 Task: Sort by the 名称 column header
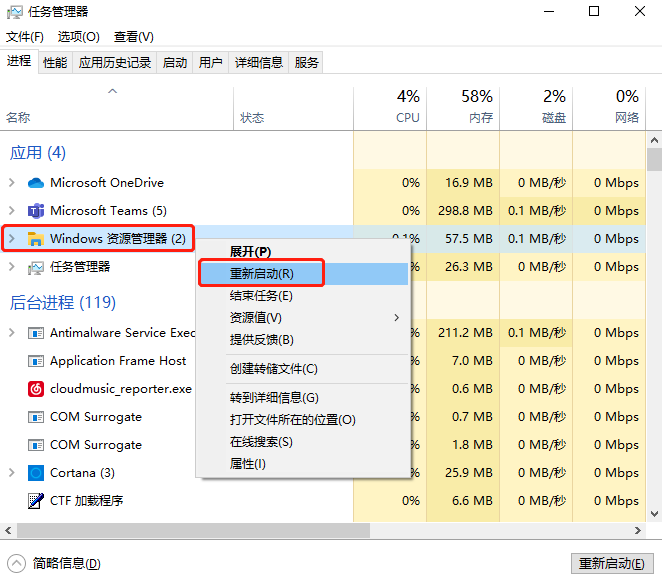(117, 107)
